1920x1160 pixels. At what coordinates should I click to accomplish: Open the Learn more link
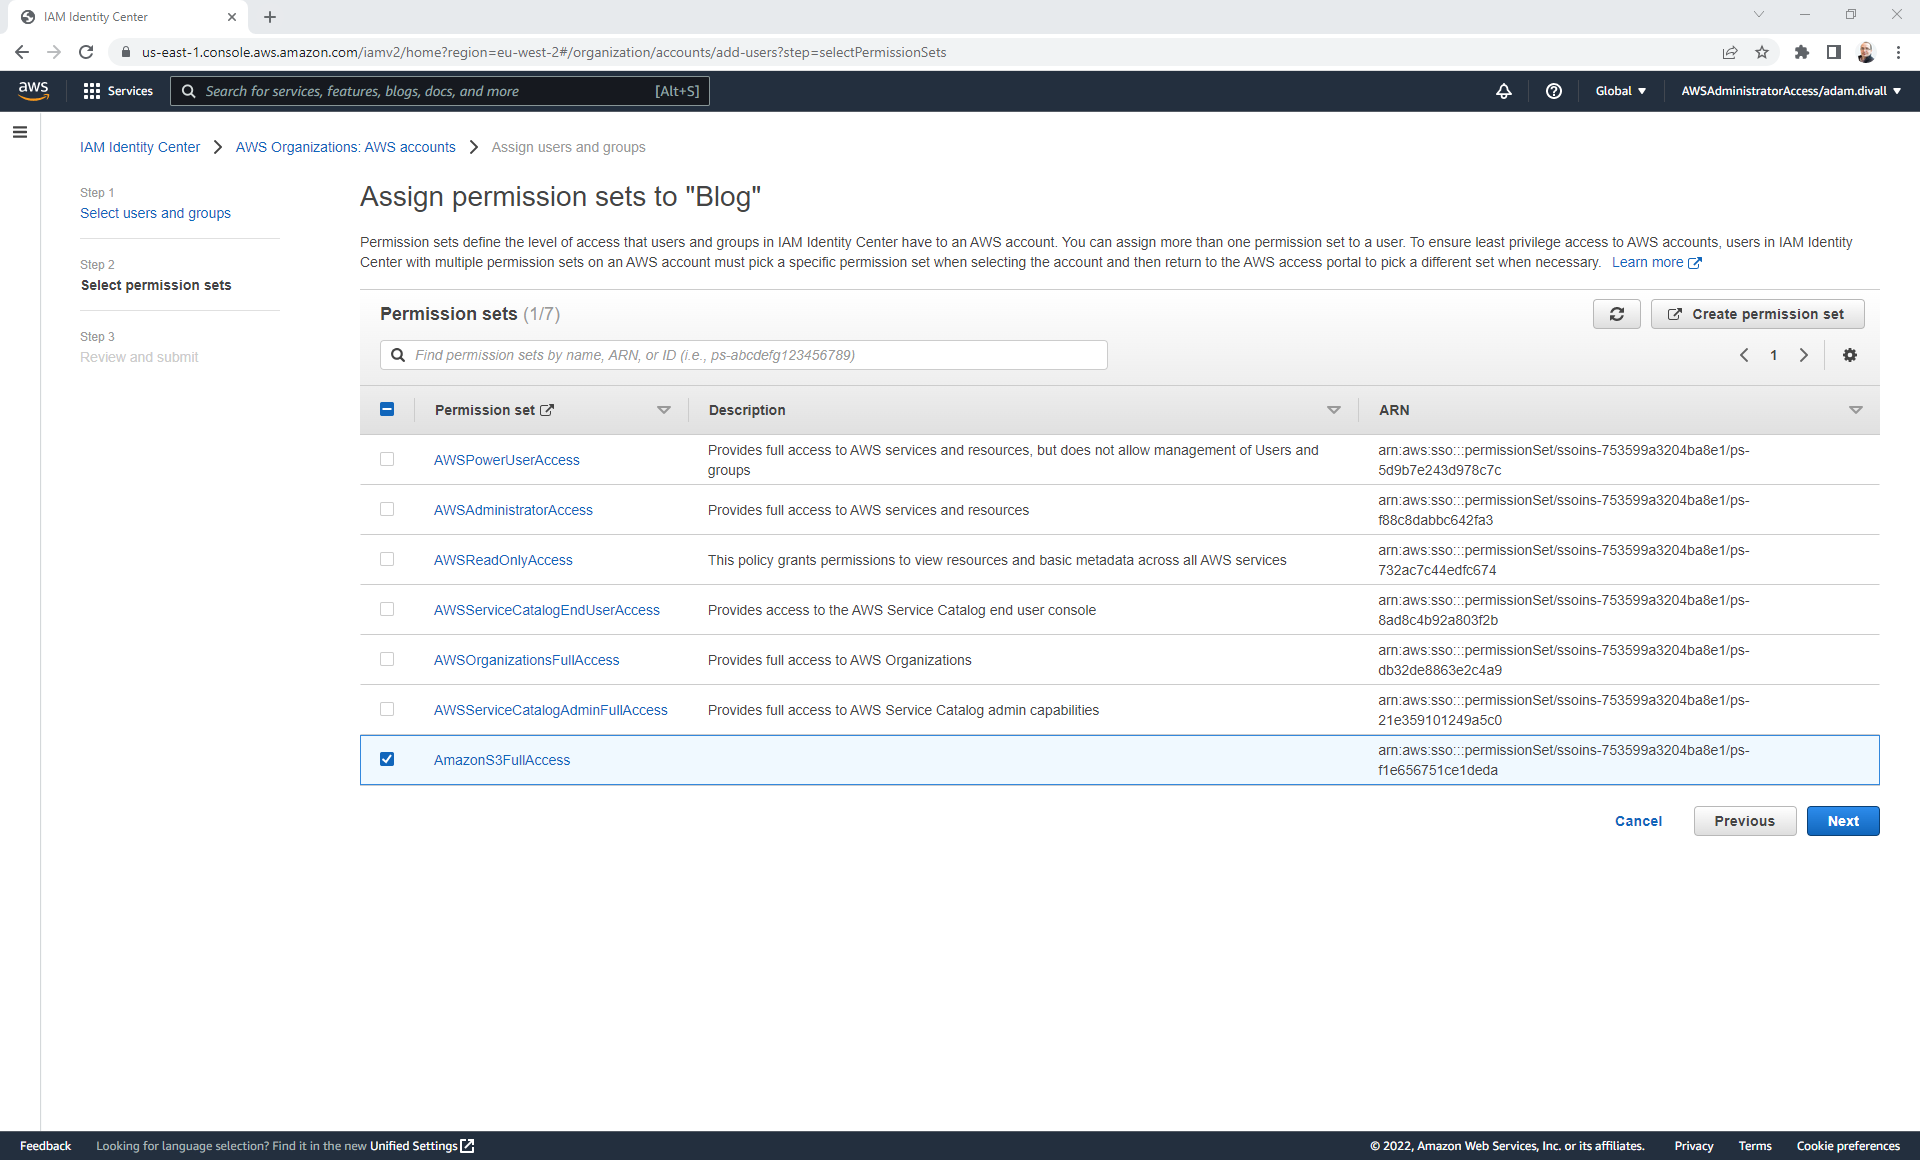[x=1656, y=262]
